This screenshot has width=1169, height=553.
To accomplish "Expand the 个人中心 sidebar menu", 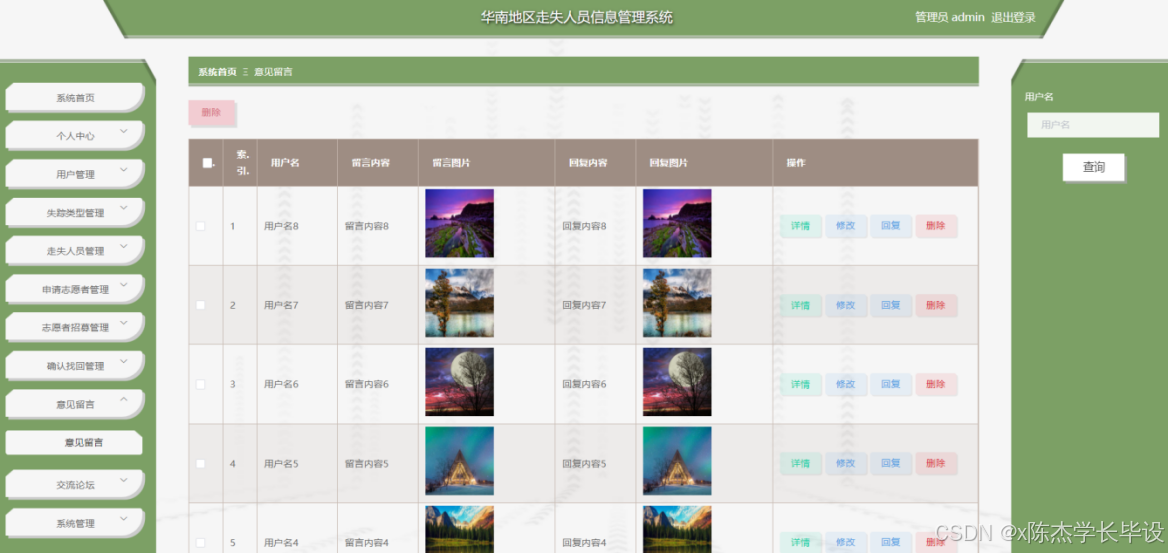I will [75, 136].
